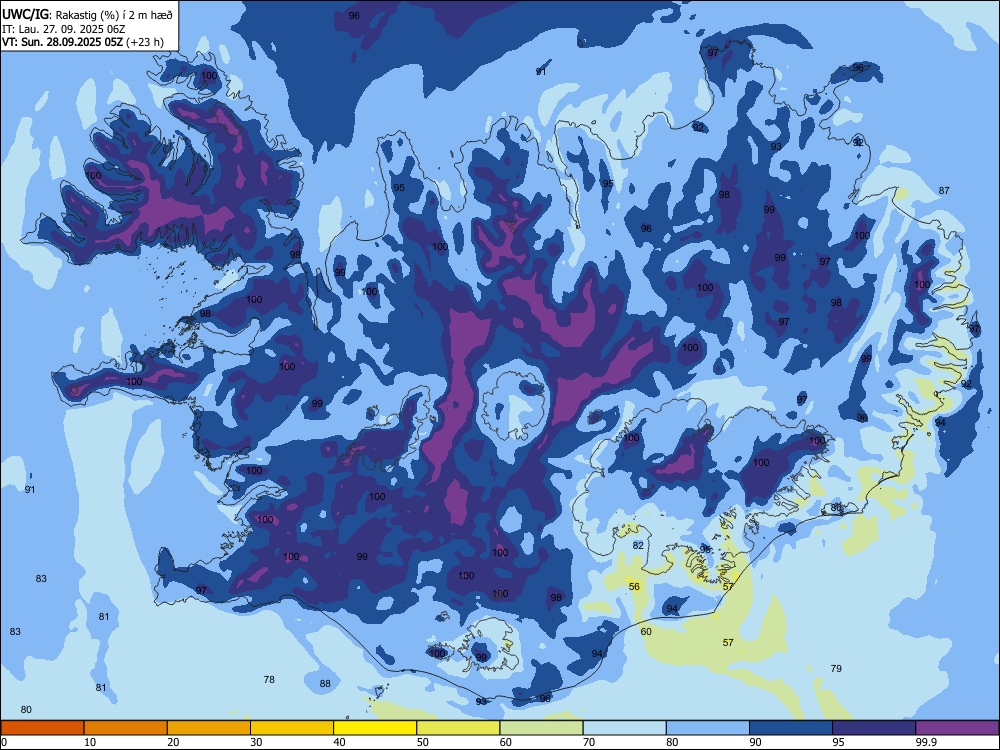This screenshot has height=750, width=1000.
Task: Click the 70–80% pale blue legend swatch
Action: [x=624, y=728]
